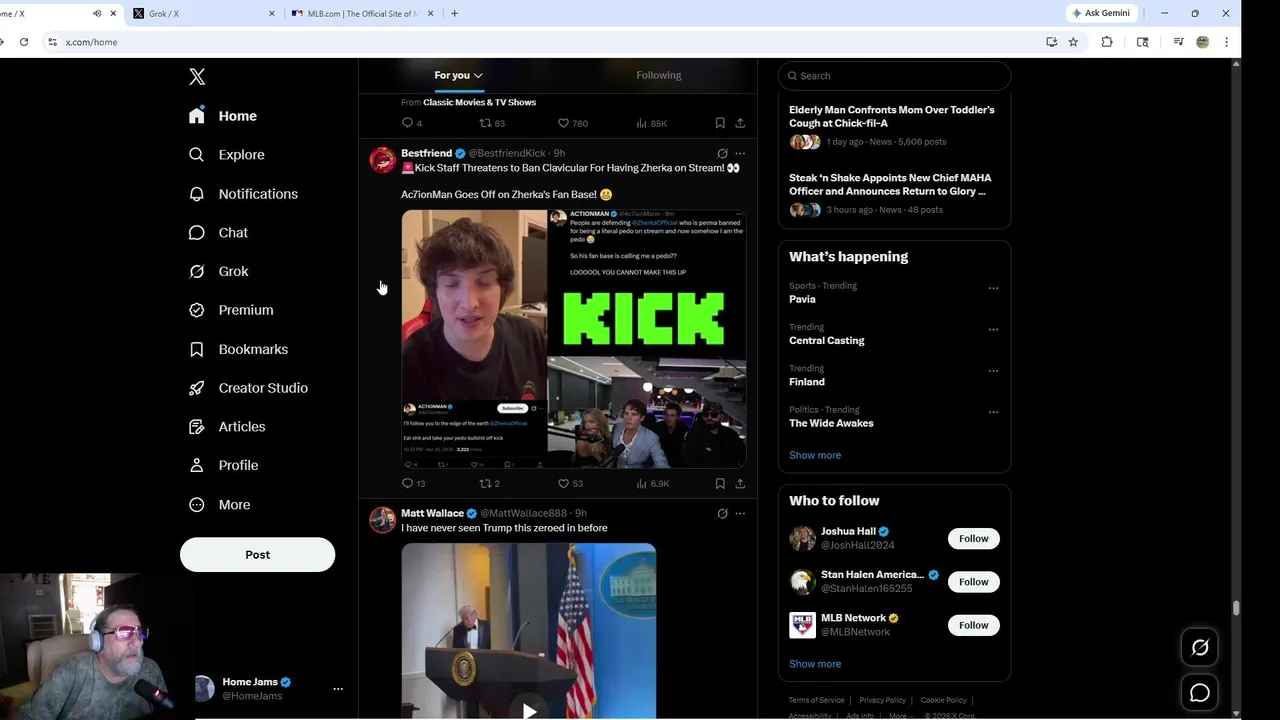The image size is (1280, 720).
Task: View analytics of Bestfriend post
Action: coord(652,484)
